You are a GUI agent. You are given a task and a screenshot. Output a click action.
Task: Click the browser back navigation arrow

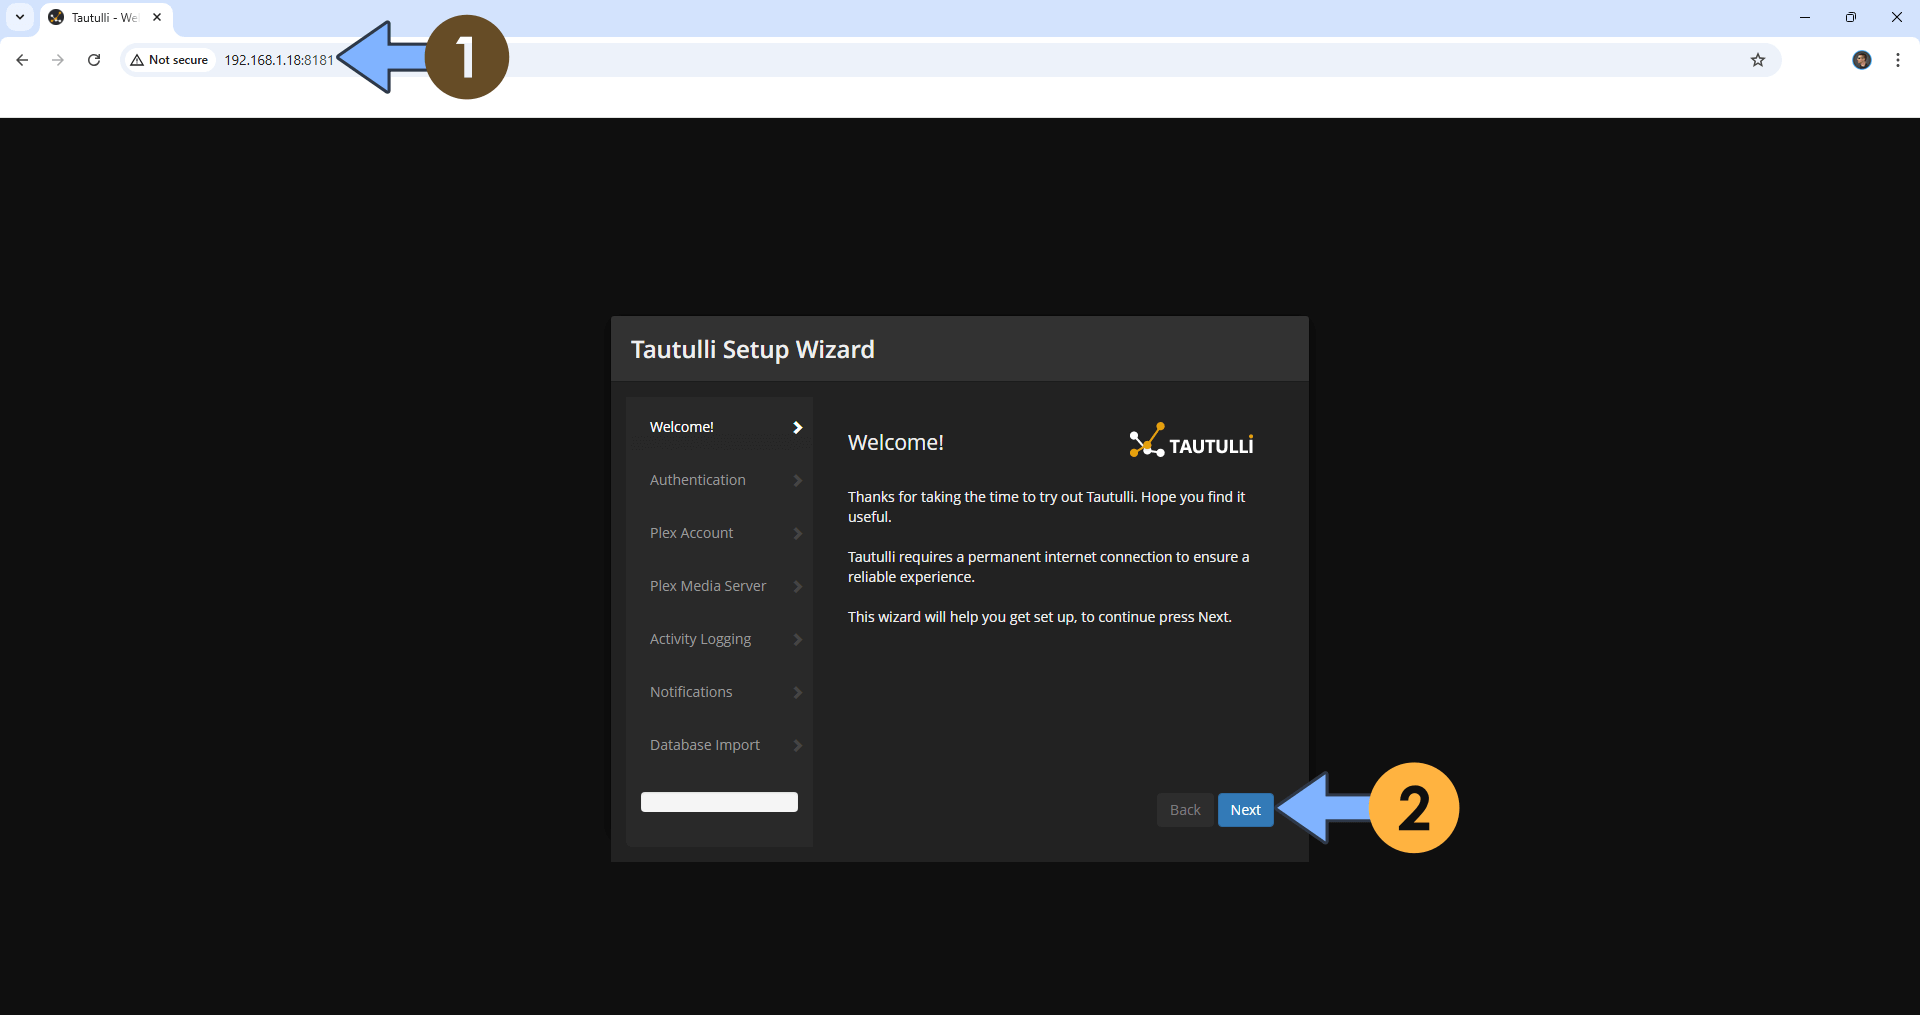(x=21, y=60)
